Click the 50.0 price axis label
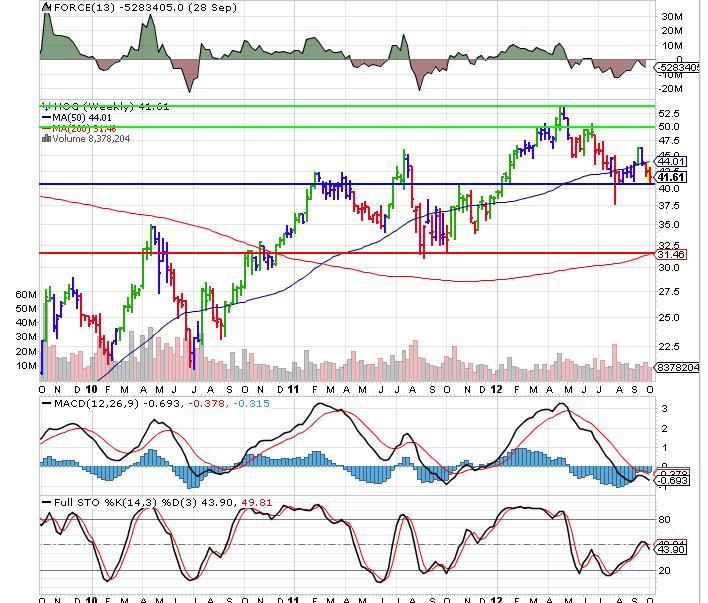708x603 pixels. pyautogui.click(x=669, y=127)
